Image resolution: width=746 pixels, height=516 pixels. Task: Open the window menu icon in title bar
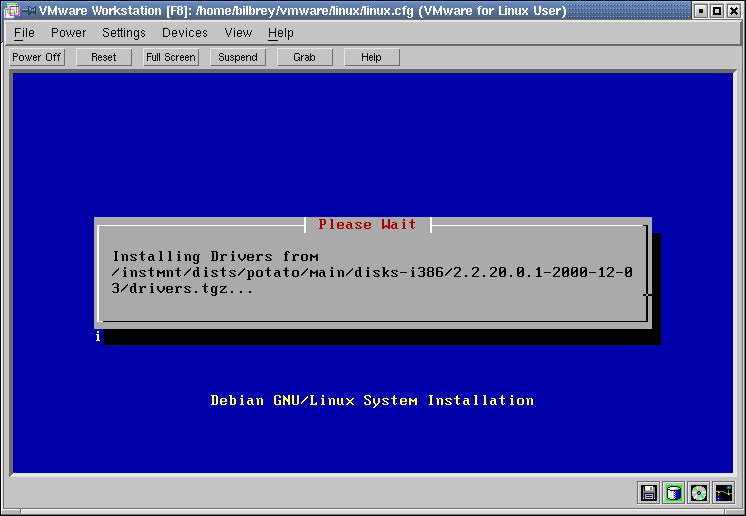11,10
